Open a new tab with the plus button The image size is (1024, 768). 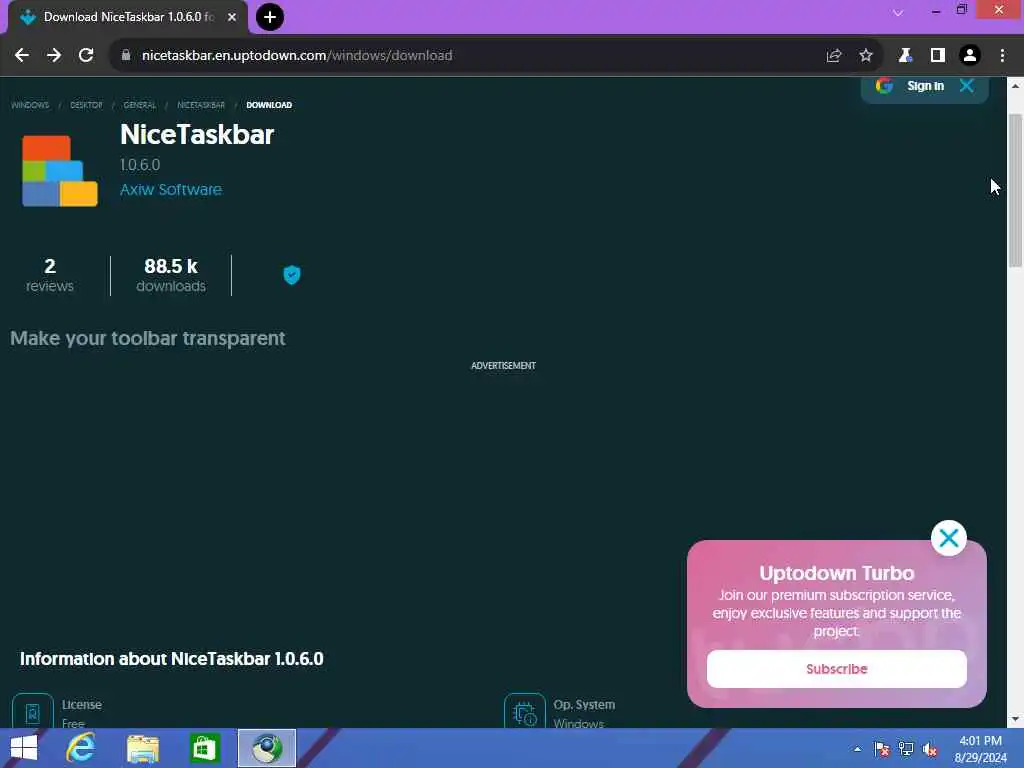(x=270, y=17)
